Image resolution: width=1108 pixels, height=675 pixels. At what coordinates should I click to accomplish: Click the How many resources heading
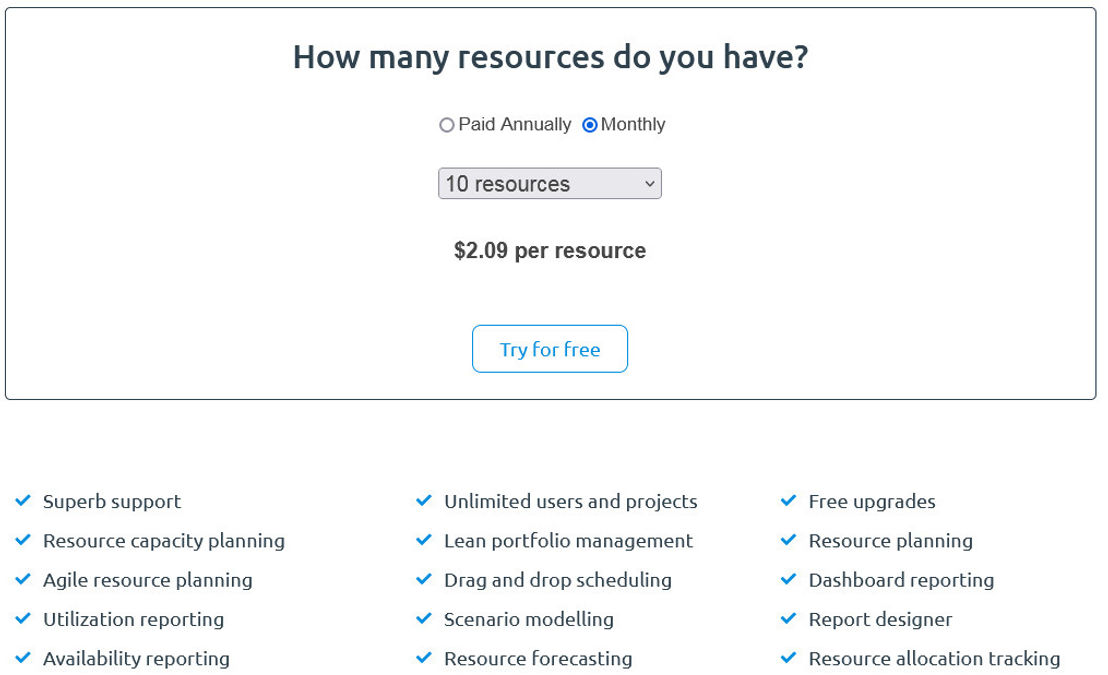click(550, 57)
